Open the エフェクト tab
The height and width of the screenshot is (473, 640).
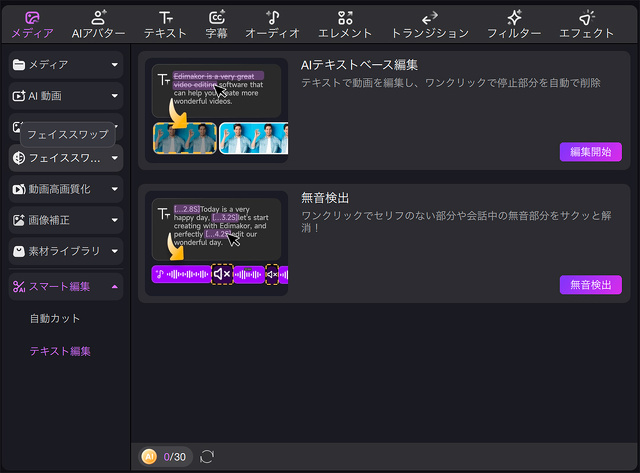pyautogui.click(x=587, y=25)
